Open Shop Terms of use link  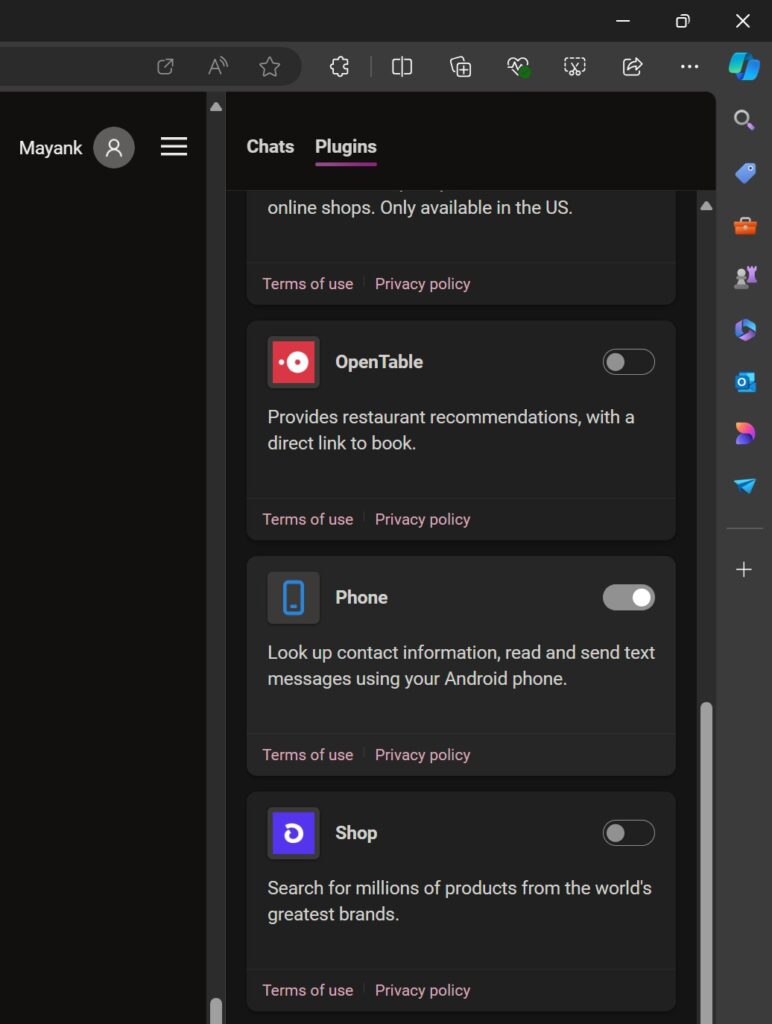pos(308,990)
